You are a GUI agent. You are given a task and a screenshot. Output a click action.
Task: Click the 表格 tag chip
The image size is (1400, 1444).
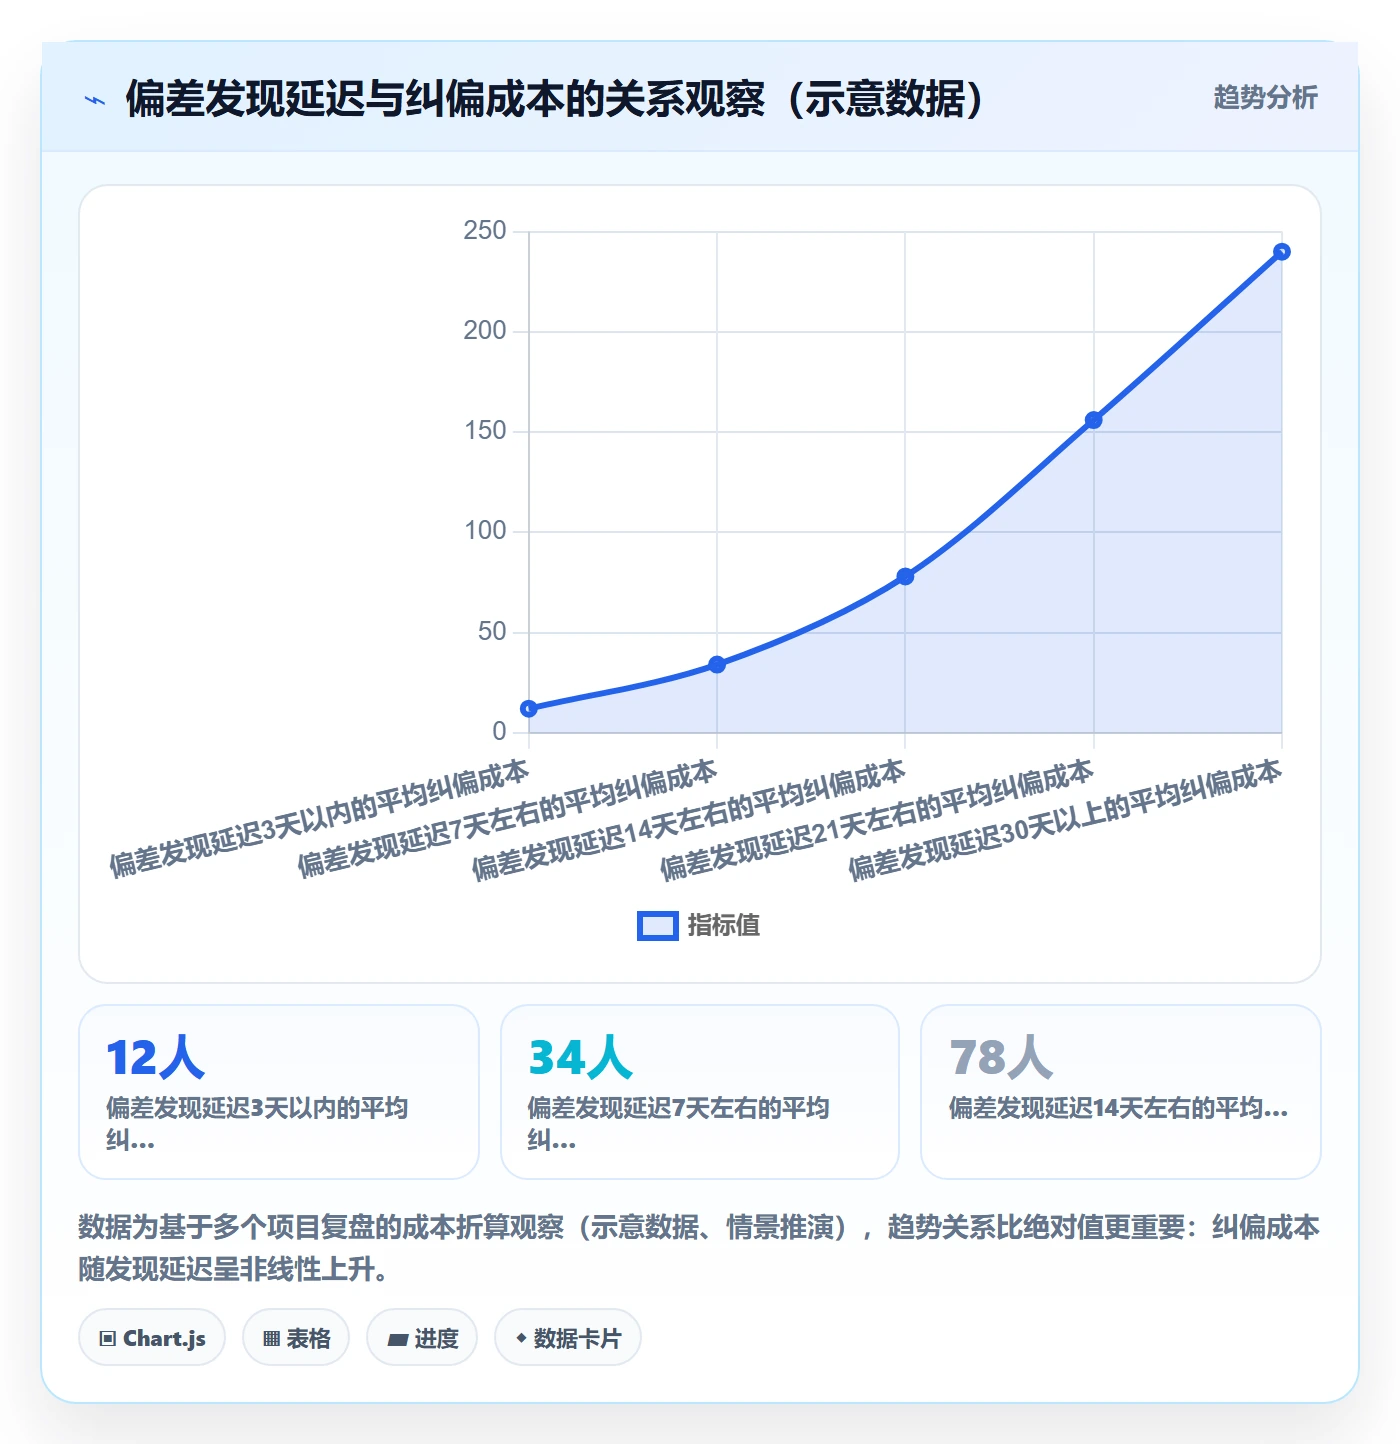coord(296,1338)
